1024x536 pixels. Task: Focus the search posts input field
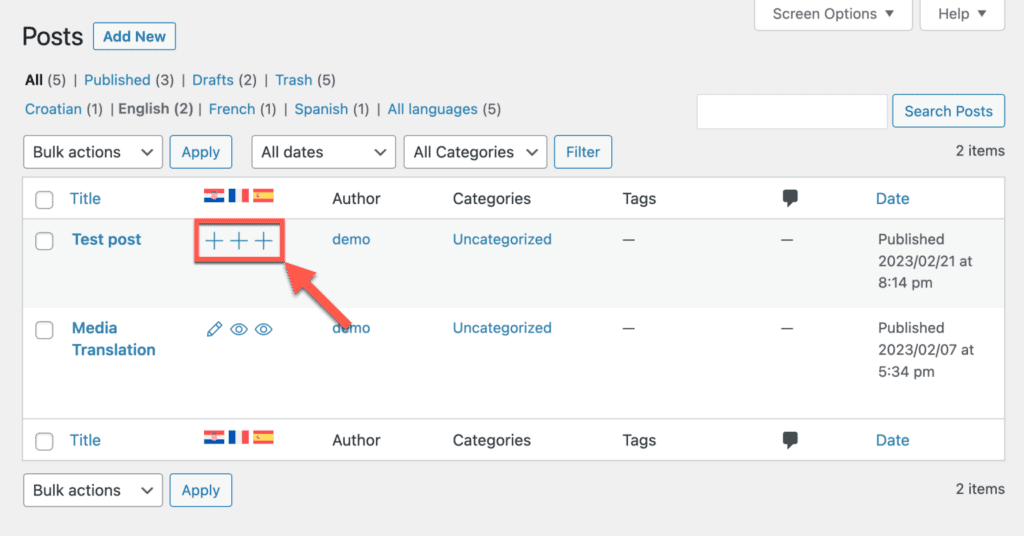click(792, 111)
